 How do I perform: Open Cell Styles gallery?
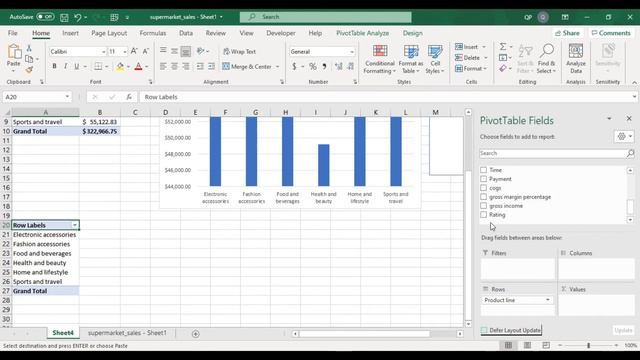click(x=435, y=60)
